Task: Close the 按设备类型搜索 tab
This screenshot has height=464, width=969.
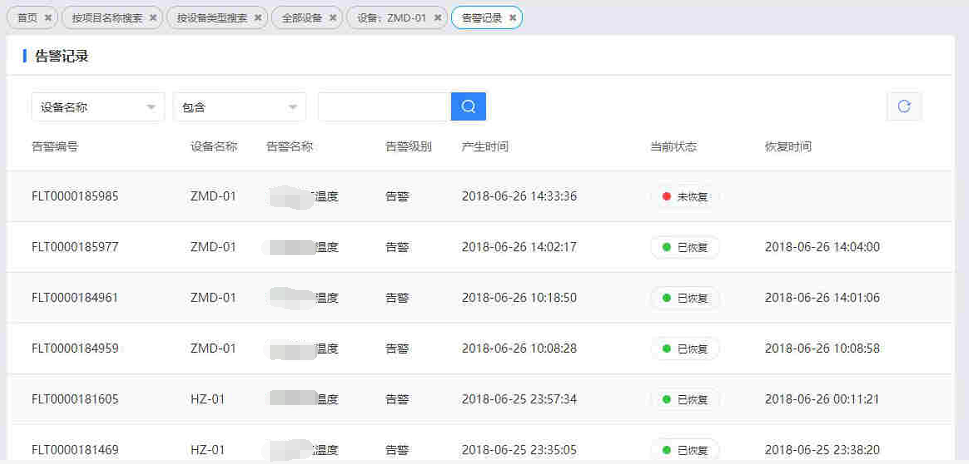Action: (257, 18)
